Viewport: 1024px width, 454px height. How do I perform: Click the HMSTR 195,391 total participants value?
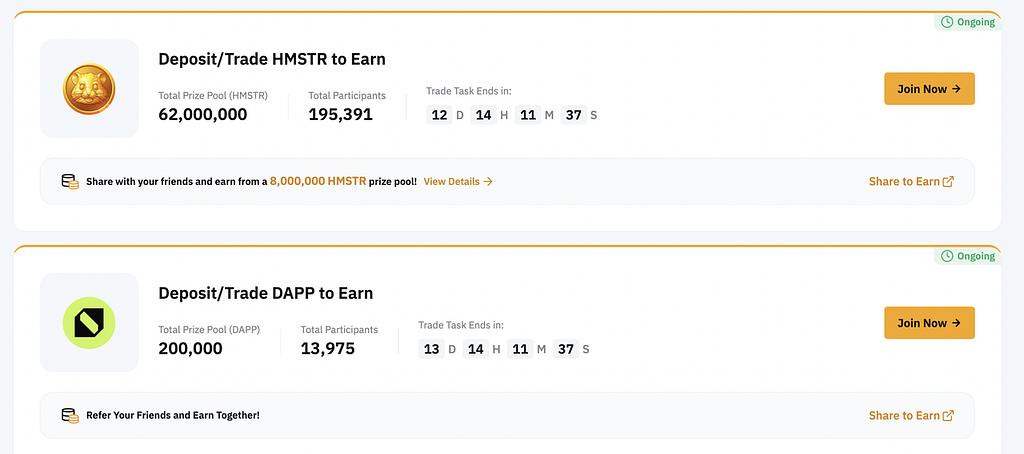tap(340, 114)
